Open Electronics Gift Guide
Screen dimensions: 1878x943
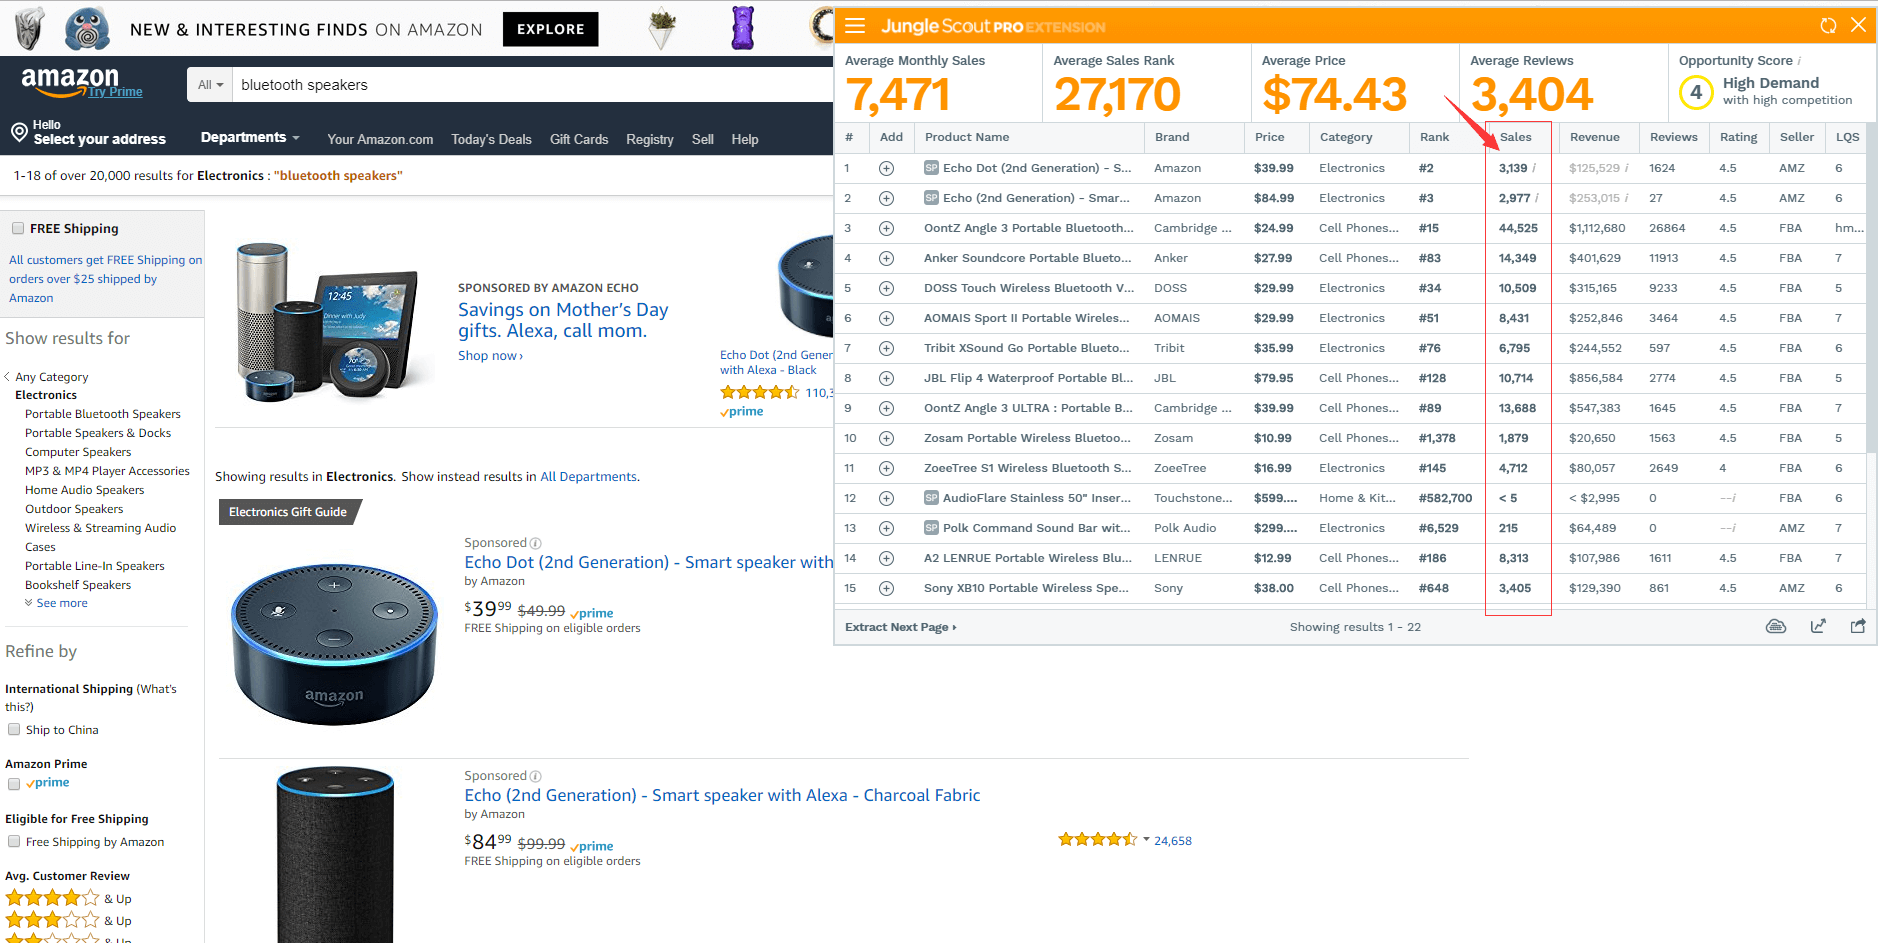pyautogui.click(x=288, y=512)
